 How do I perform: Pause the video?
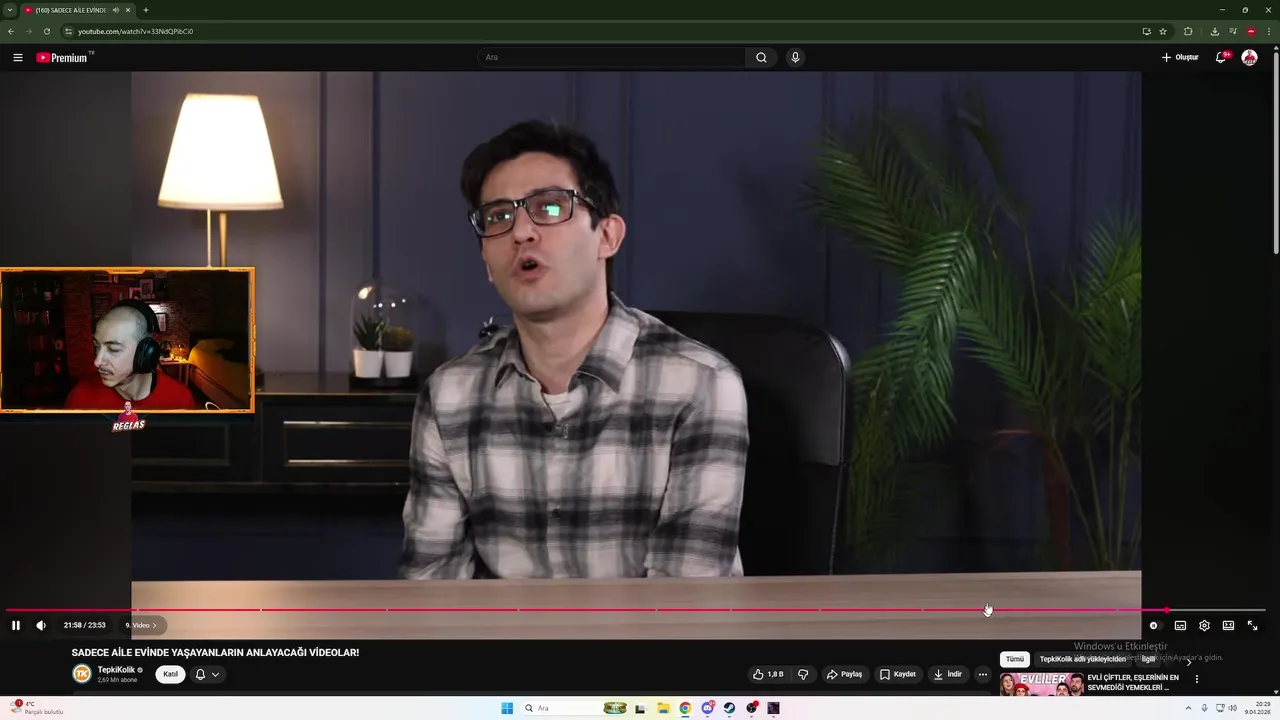[x=16, y=625]
